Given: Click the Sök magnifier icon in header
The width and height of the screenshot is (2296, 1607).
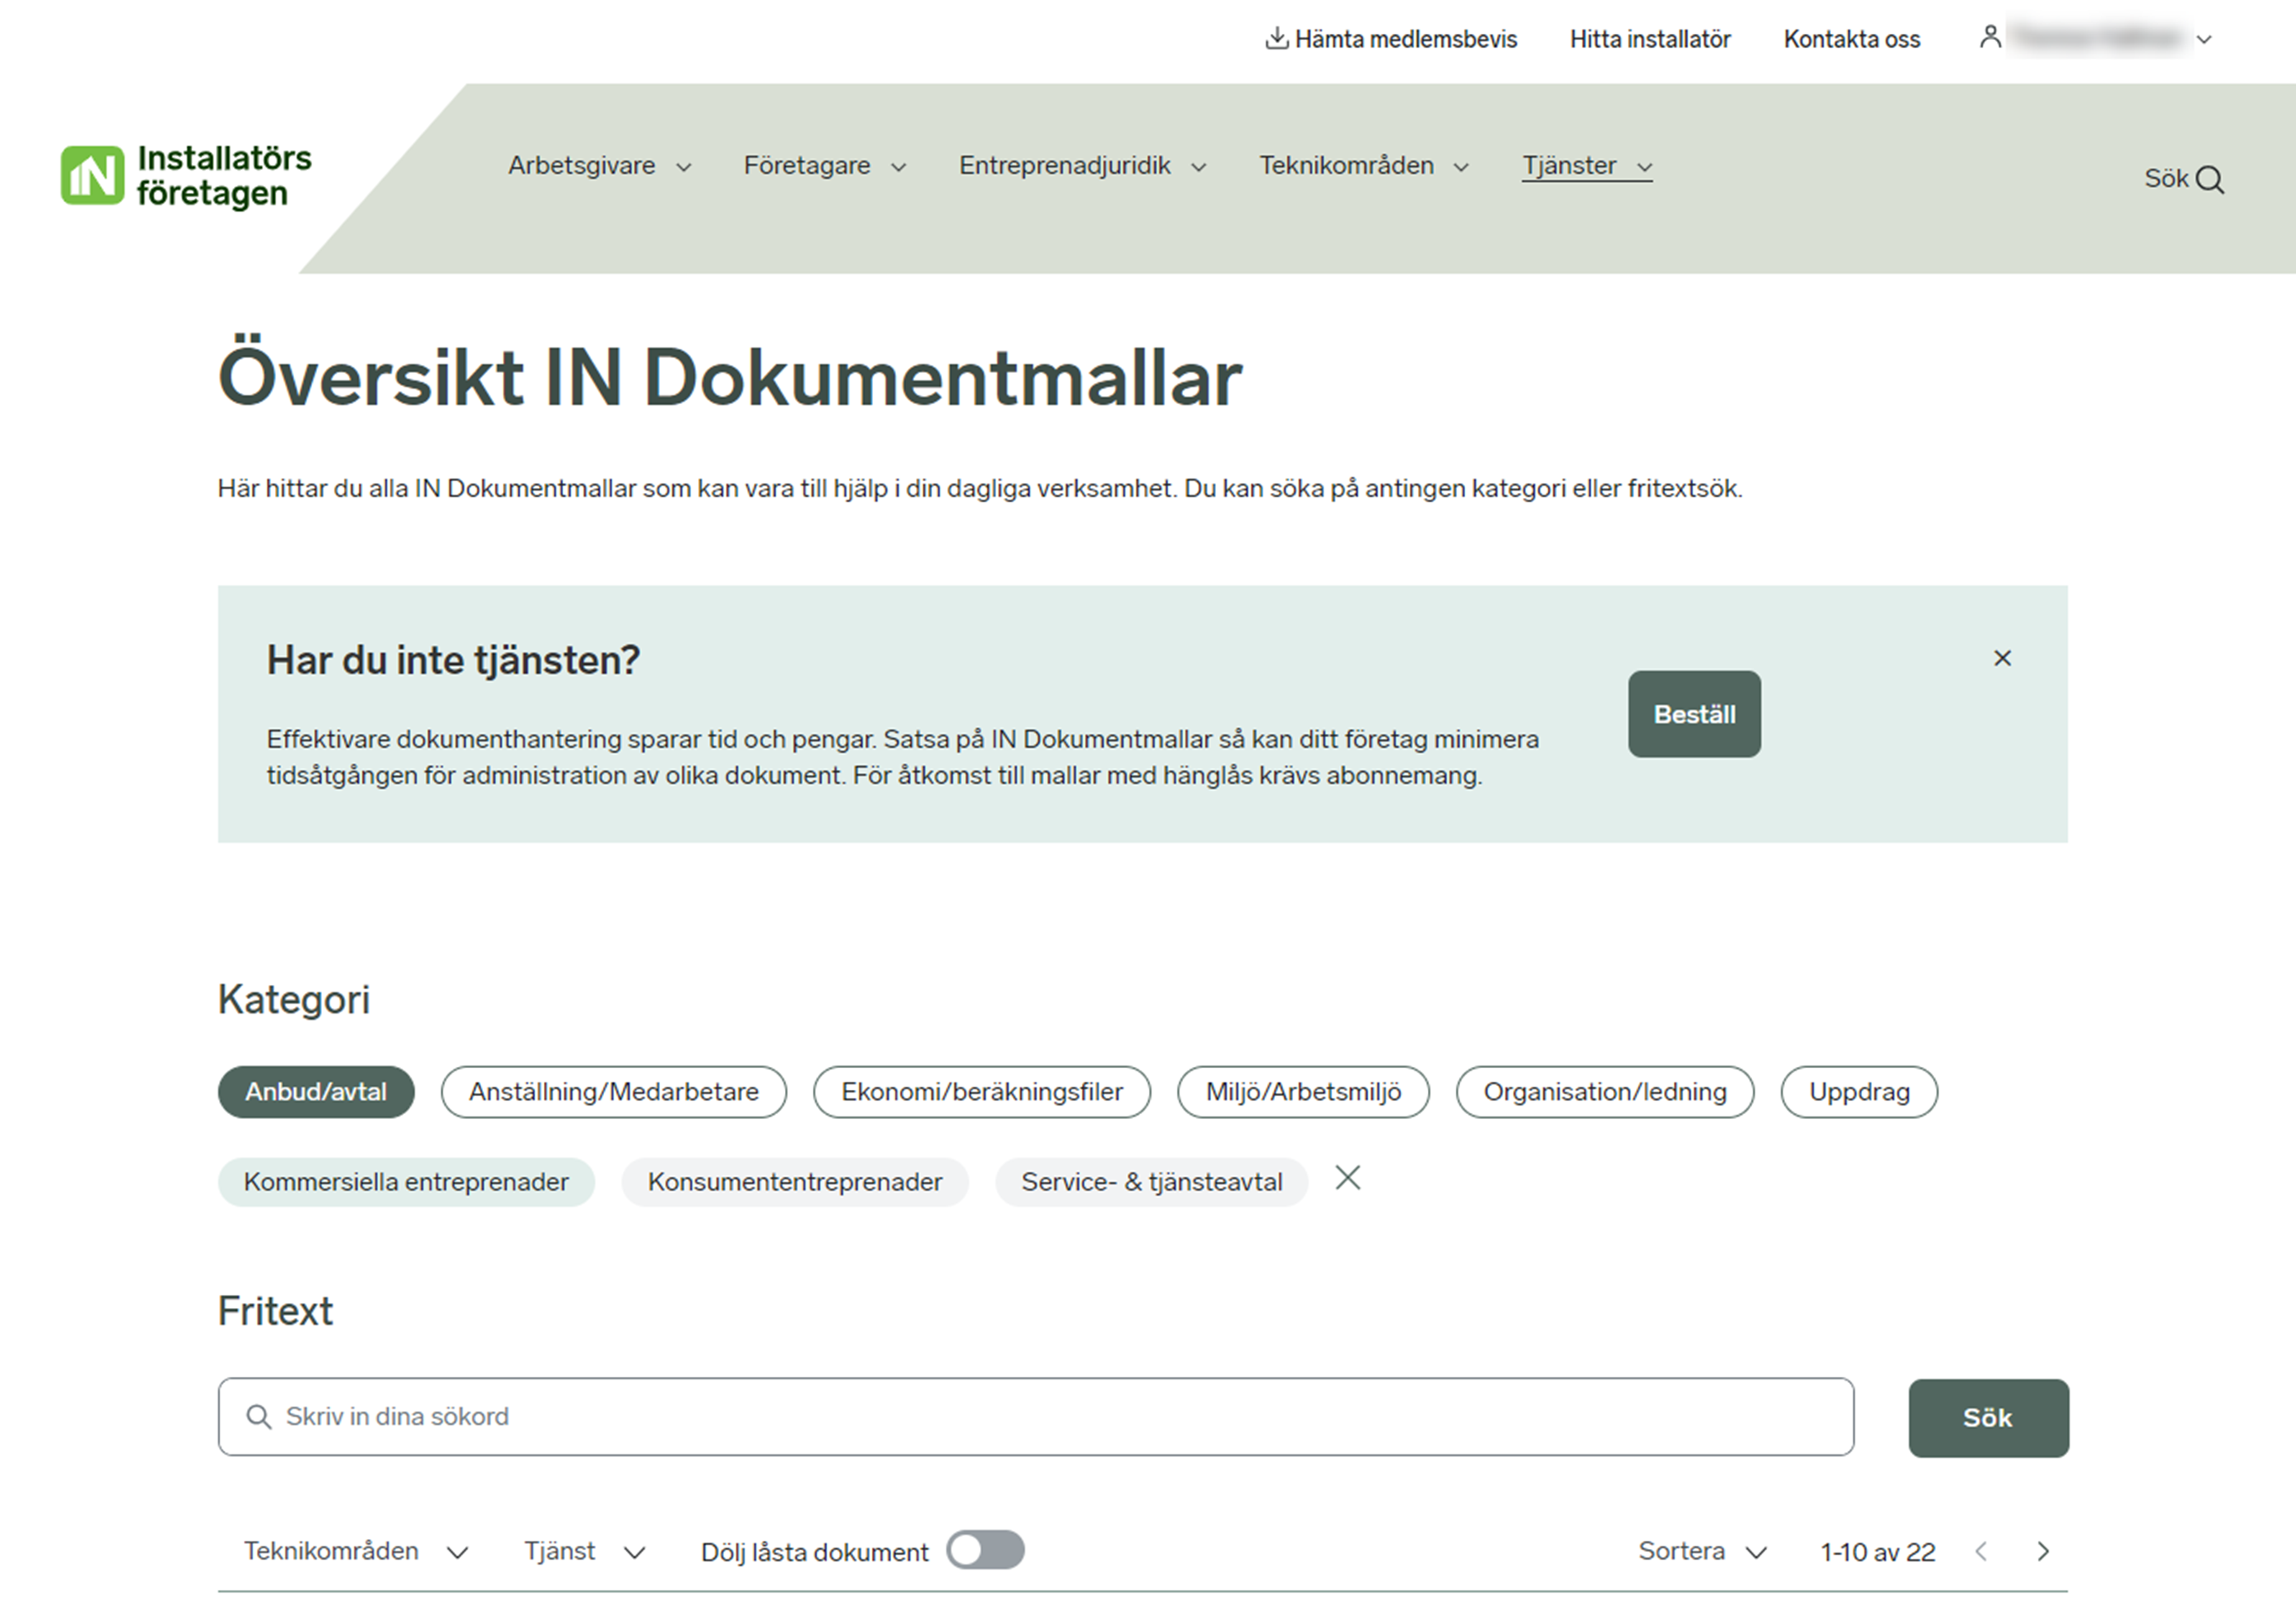Looking at the screenshot, I should 2209,180.
